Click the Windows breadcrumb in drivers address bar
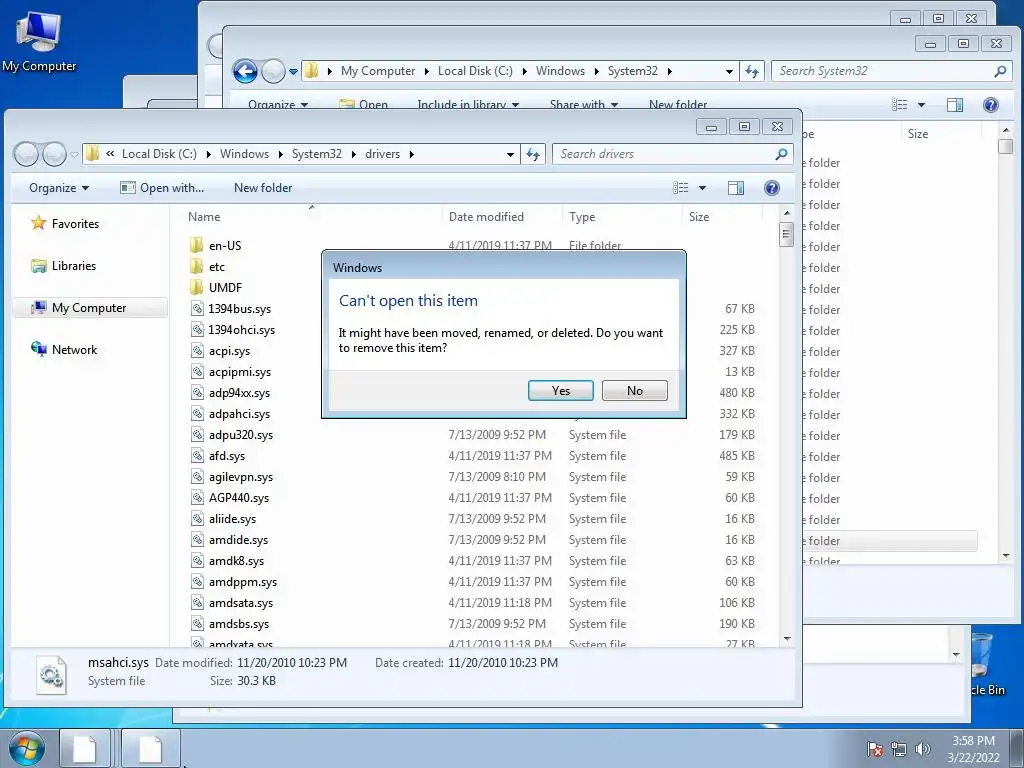 [244, 154]
